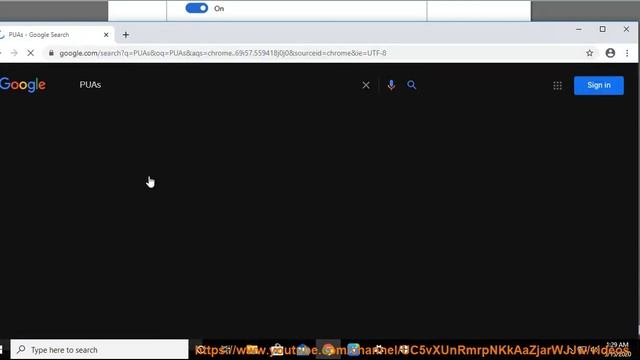The width and height of the screenshot is (640, 360).
Task: Close the PUAs - Google Search tab
Action: (x=106, y=35)
